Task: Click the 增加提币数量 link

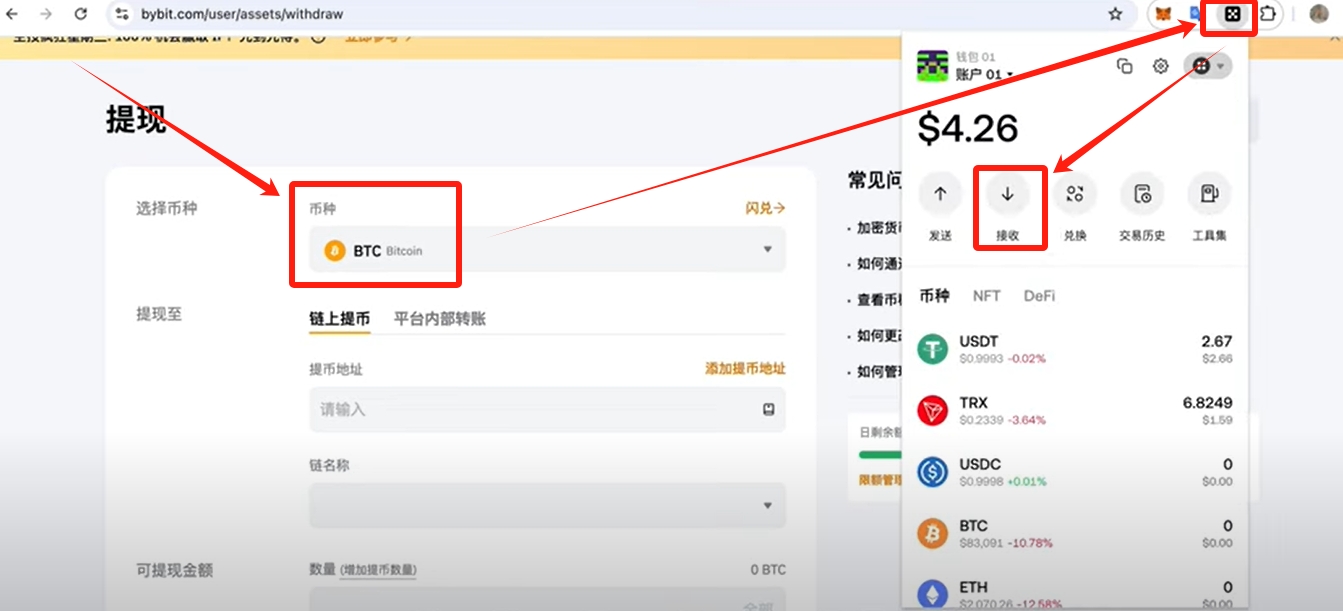Action: [x=378, y=570]
